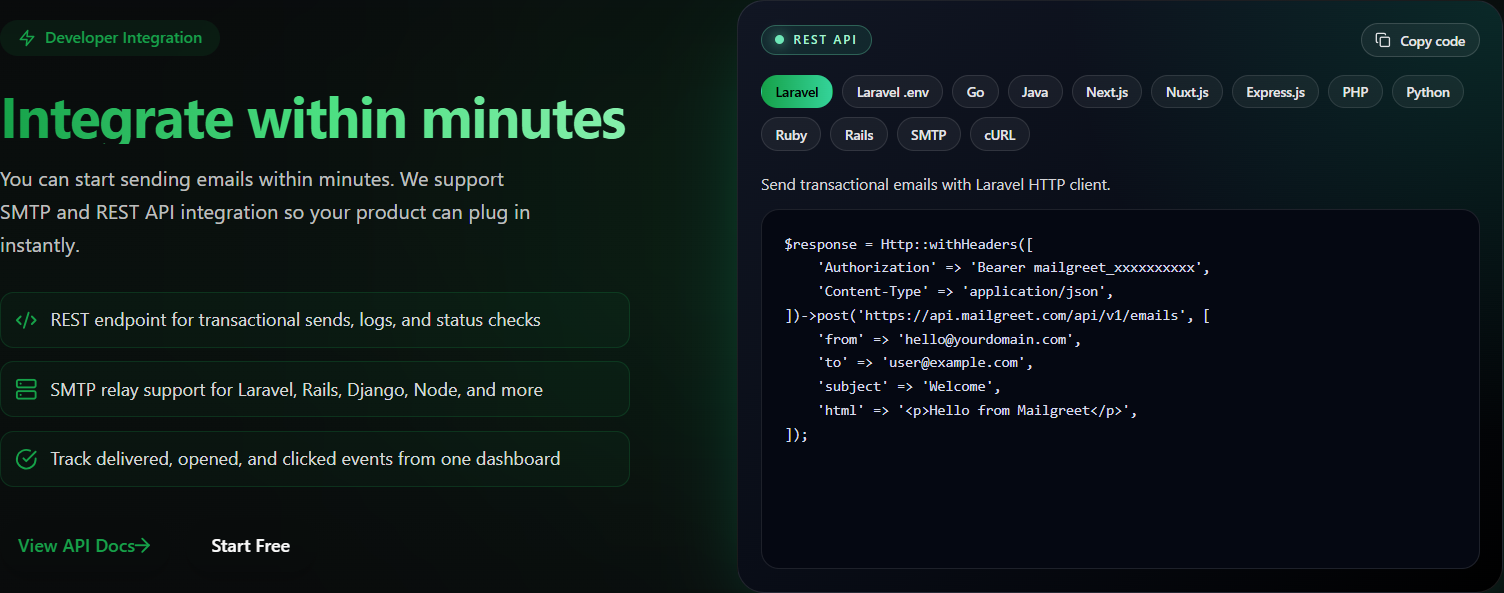Select the SMTP tab

(929, 135)
